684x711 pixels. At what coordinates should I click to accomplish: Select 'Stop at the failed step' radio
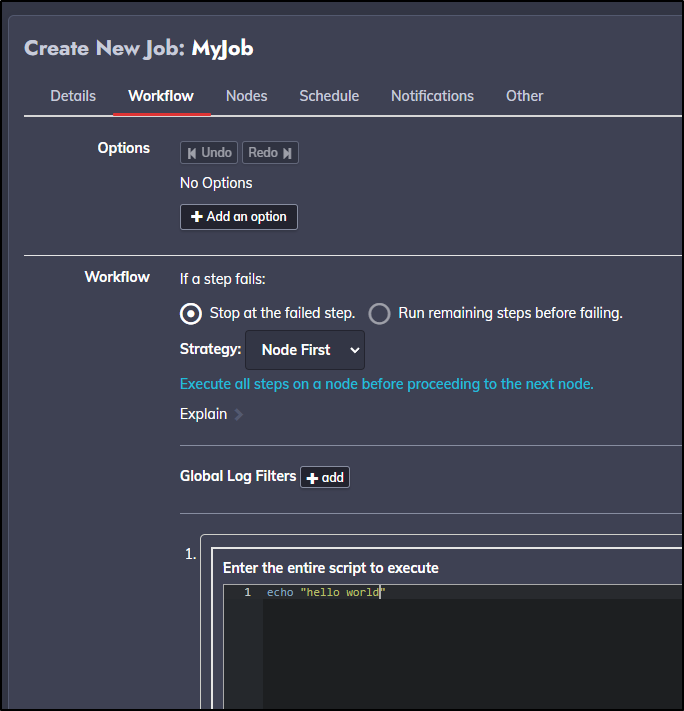tap(191, 314)
